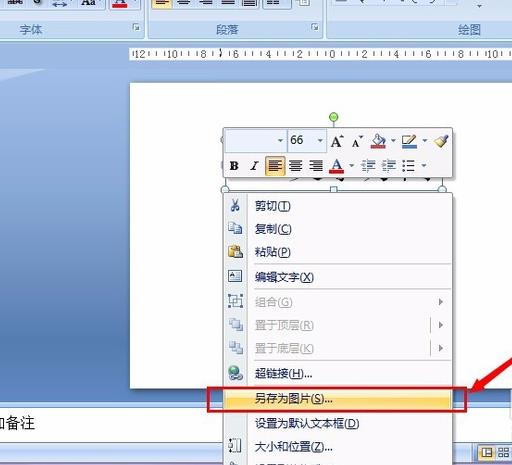Viewport: 512px width, 465px height.
Task: Open the font name dropdown
Action: pos(280,141)
